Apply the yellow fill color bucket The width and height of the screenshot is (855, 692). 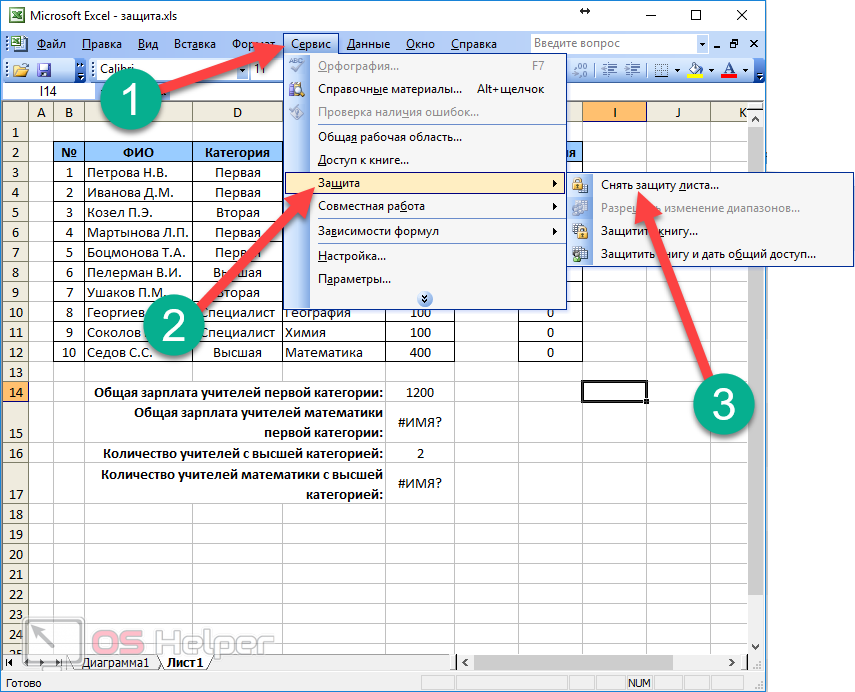tap(695, 70)
